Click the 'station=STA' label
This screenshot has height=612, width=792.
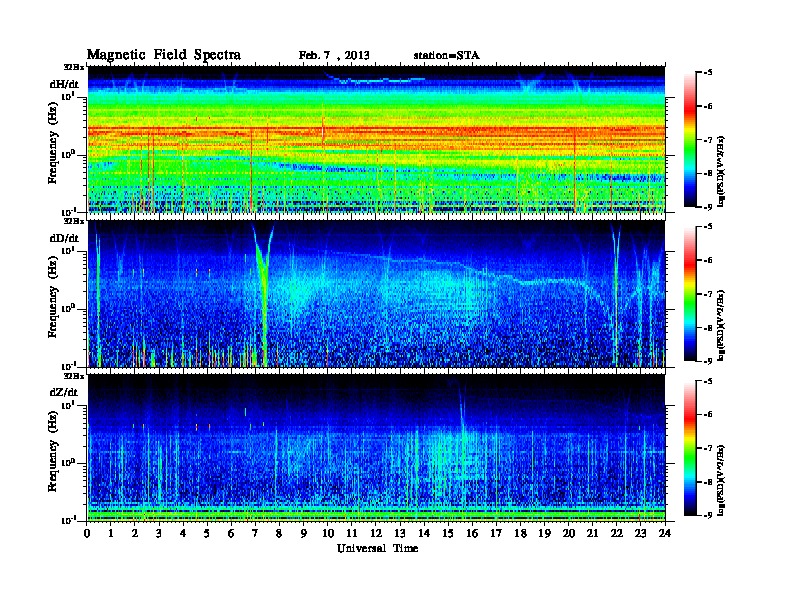tap(447, 56)
